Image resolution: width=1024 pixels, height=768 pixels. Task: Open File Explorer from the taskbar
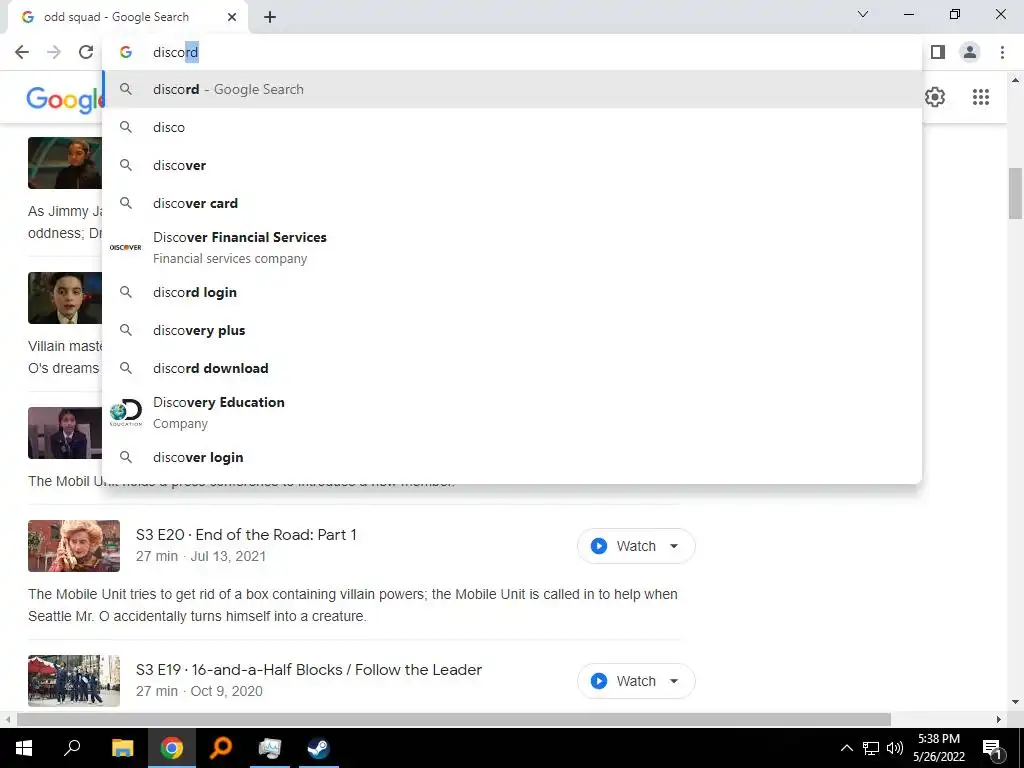coord(122,748)
